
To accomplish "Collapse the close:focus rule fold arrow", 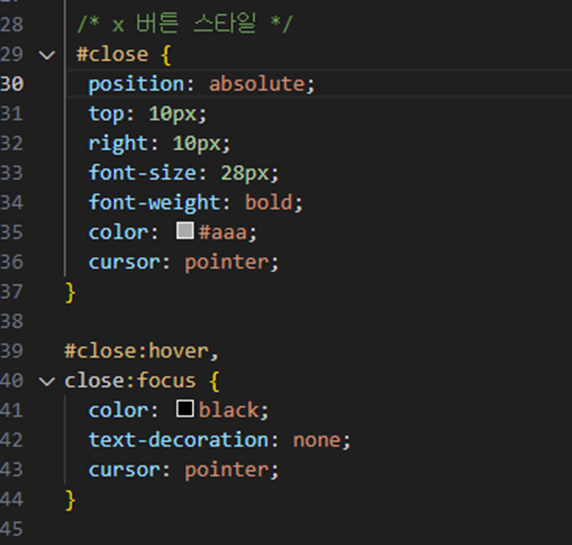I will coord(47,381).
